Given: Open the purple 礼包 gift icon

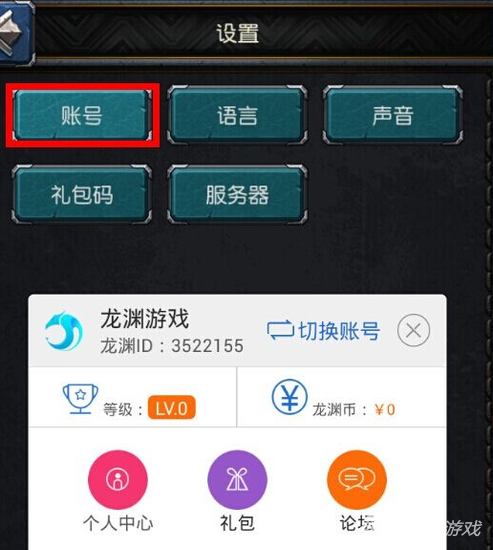Looking at the screenshot, I should tap(237, 479).
